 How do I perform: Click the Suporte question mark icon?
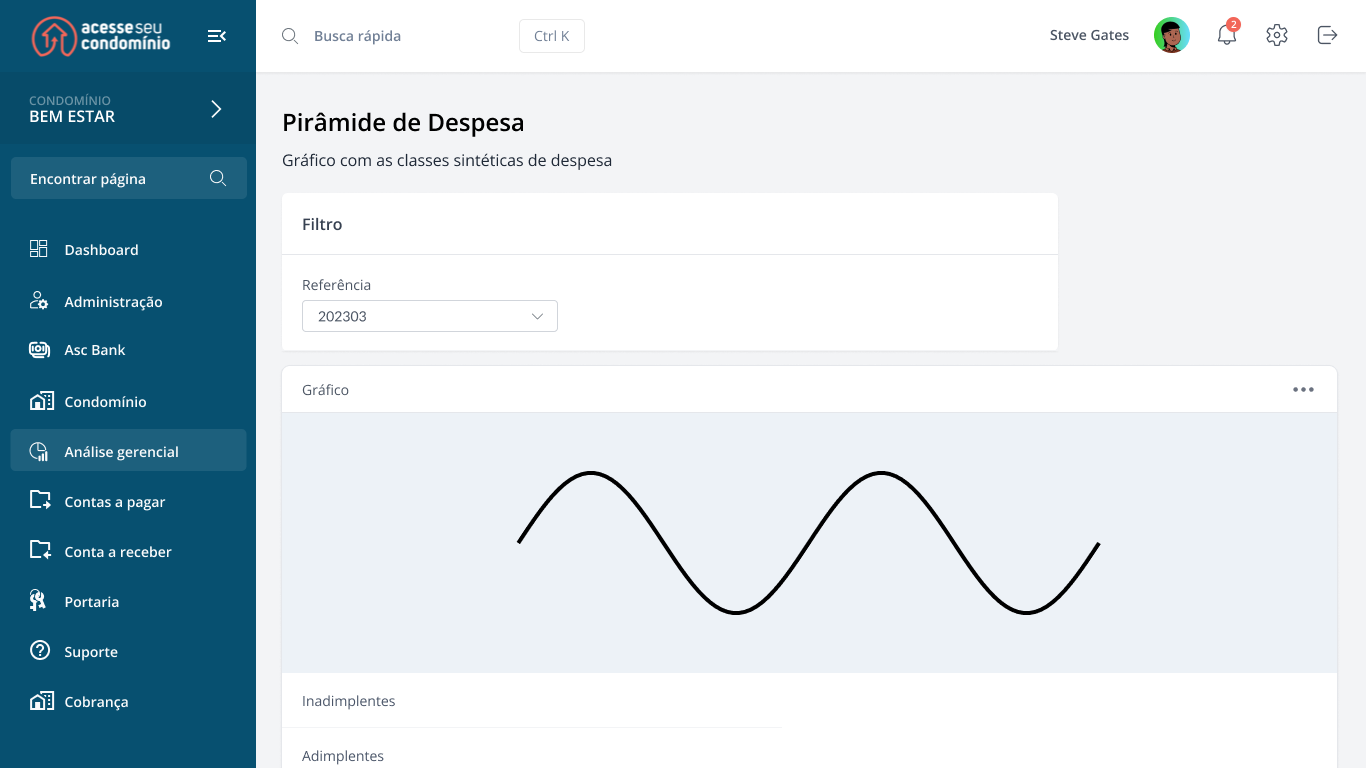pos(39,651)
